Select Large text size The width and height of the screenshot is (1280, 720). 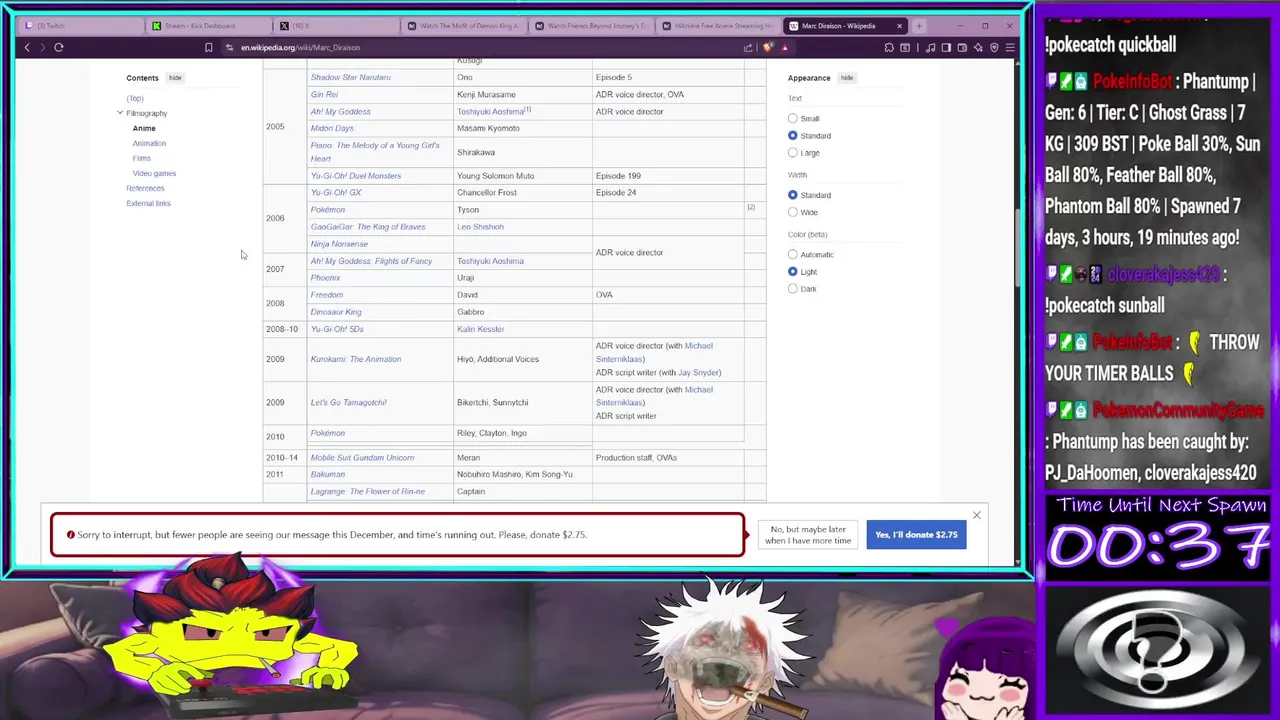click(793, 152)
